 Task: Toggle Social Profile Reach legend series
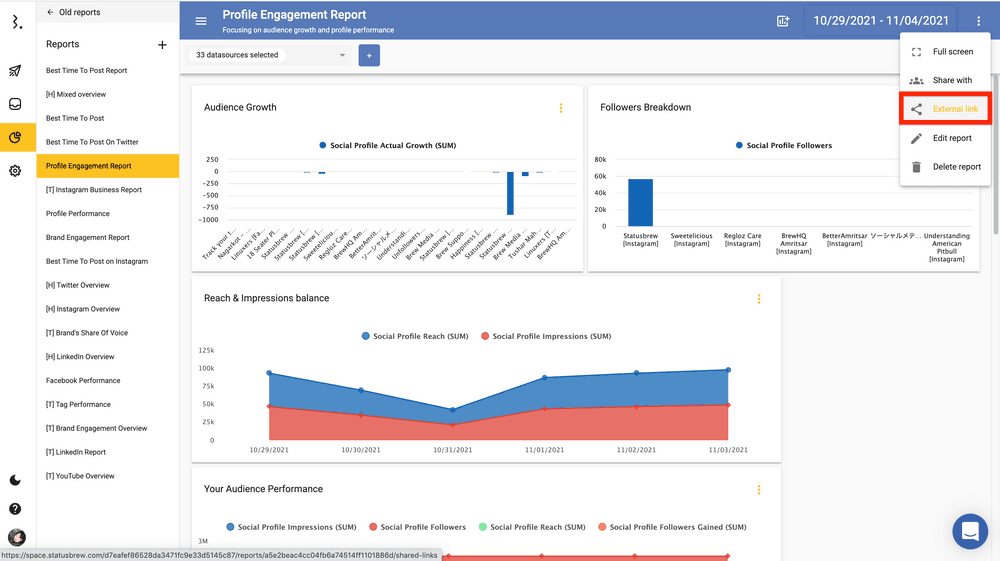tap(414, 337)
